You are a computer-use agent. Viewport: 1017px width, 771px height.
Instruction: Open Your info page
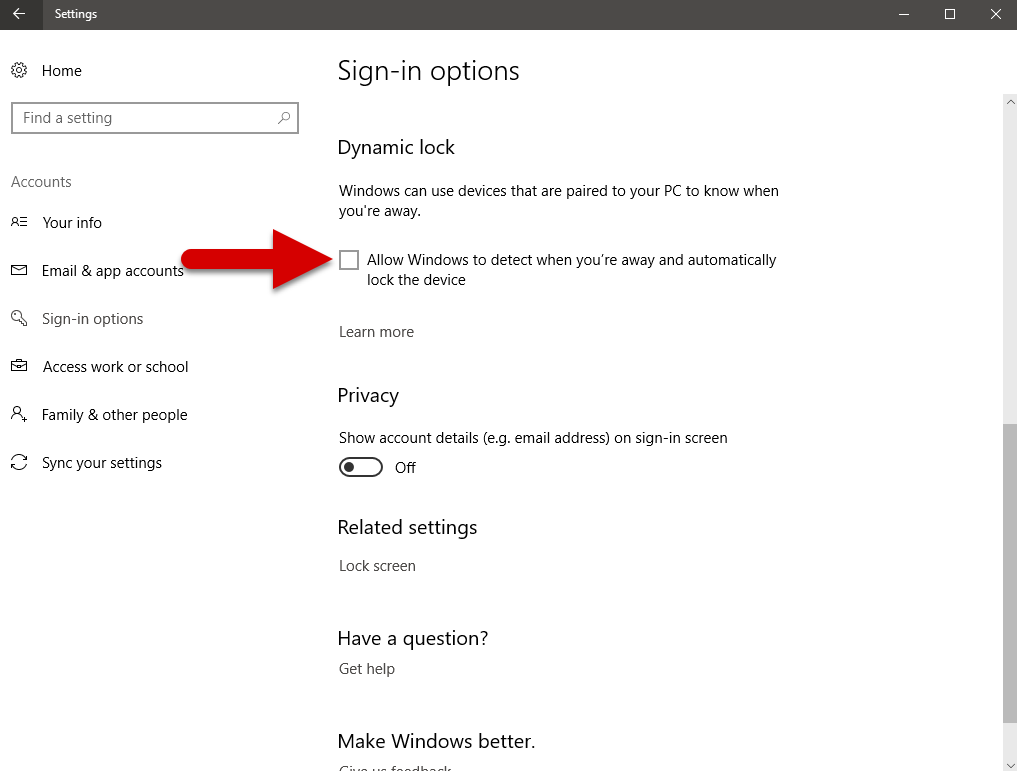pos(72,222)
